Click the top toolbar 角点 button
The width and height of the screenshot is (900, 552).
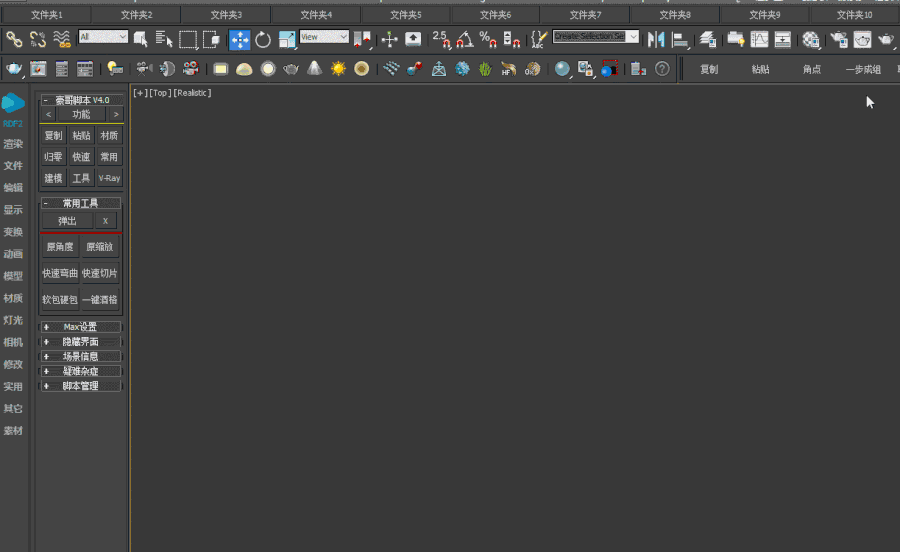point(812,69)
